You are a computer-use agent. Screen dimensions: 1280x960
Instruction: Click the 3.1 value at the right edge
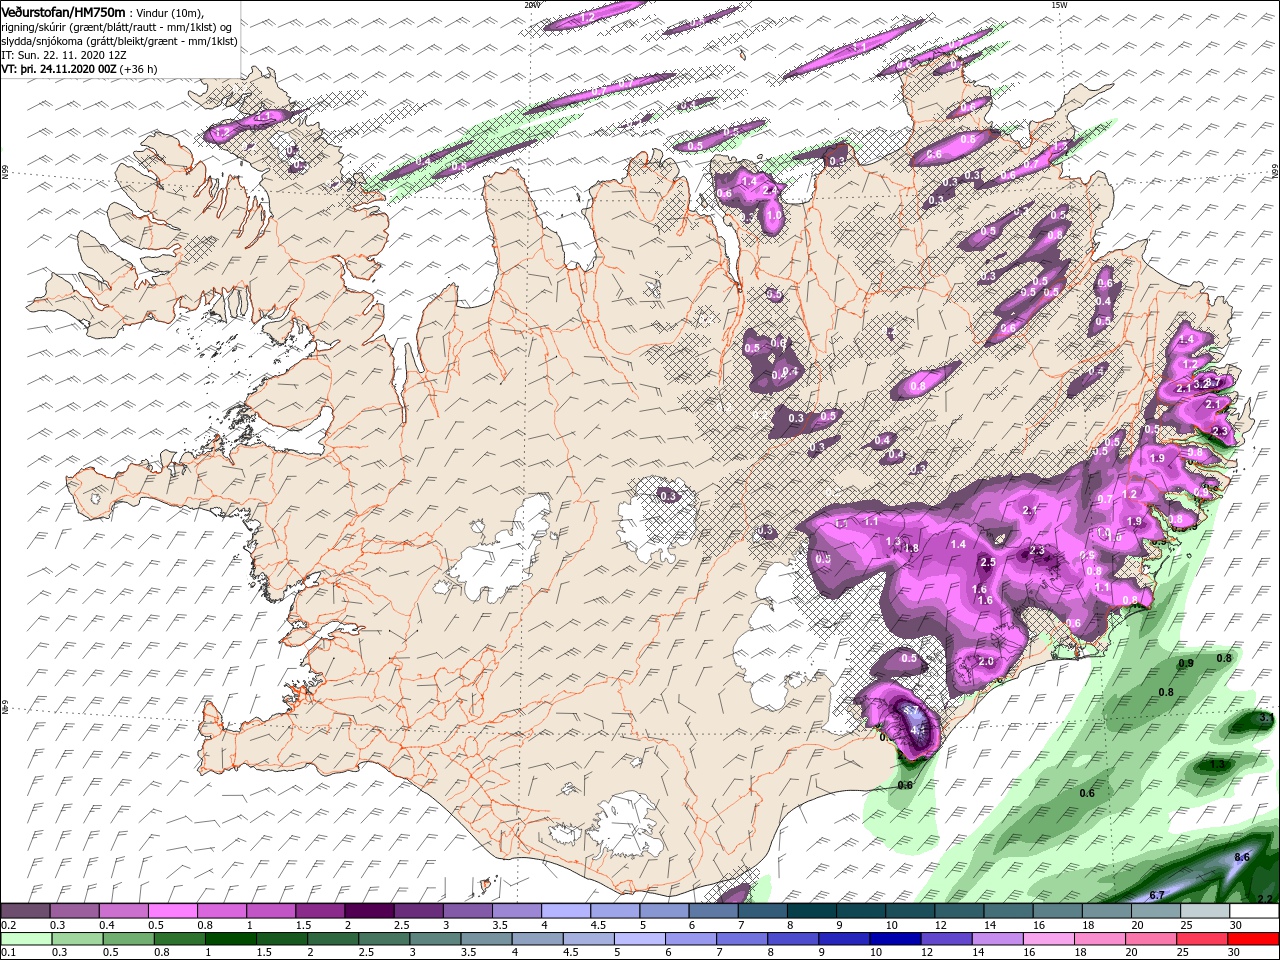[1265, 719]
